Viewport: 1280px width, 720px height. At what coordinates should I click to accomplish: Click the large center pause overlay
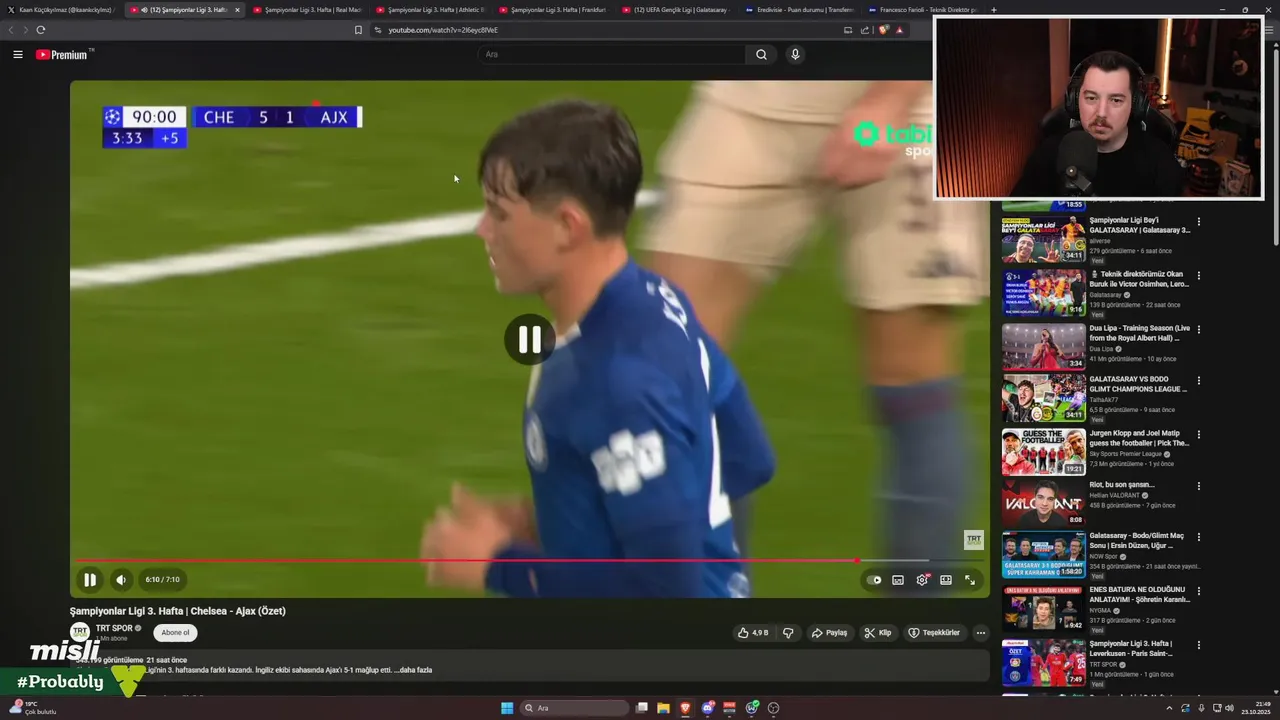coord(529,340)
